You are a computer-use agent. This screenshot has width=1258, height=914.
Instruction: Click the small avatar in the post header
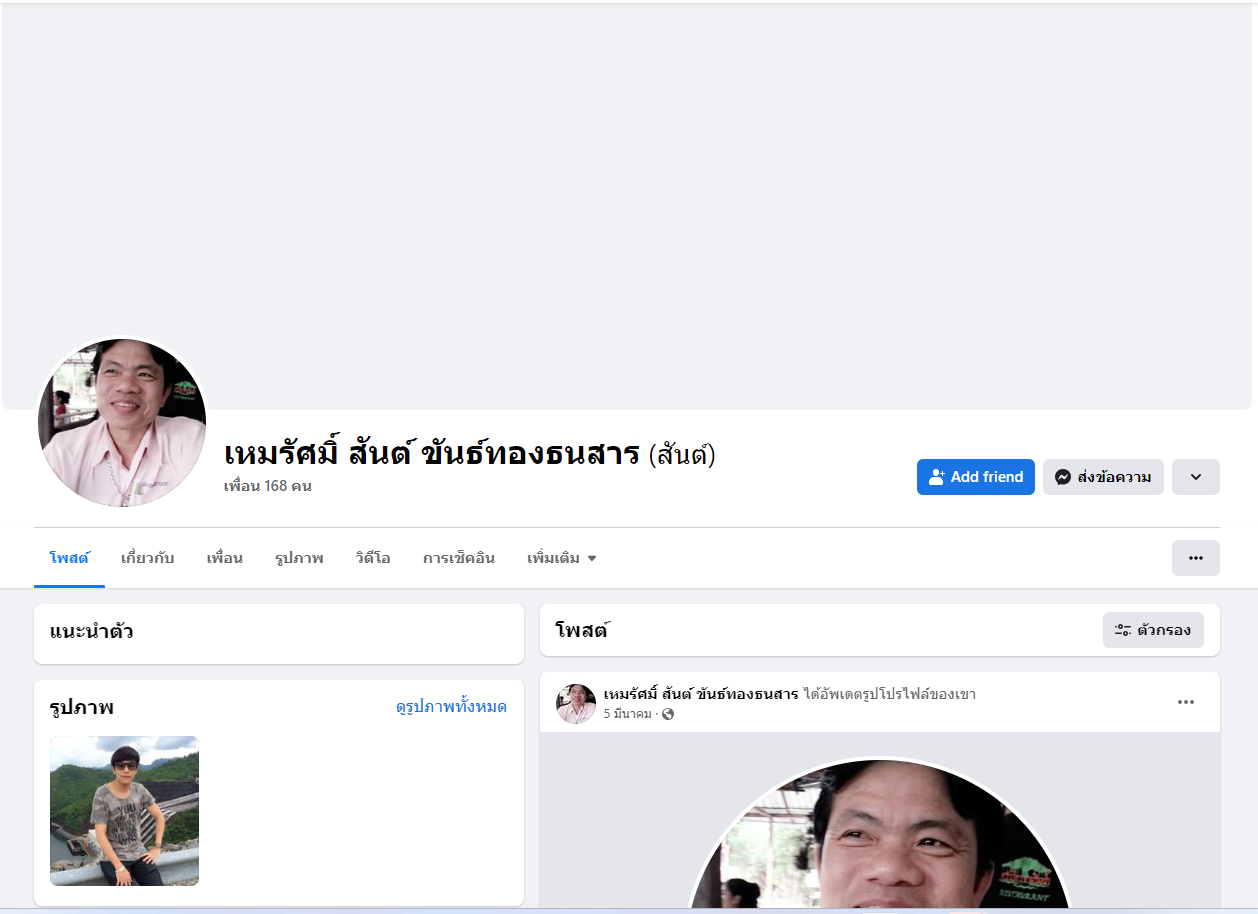576,704
